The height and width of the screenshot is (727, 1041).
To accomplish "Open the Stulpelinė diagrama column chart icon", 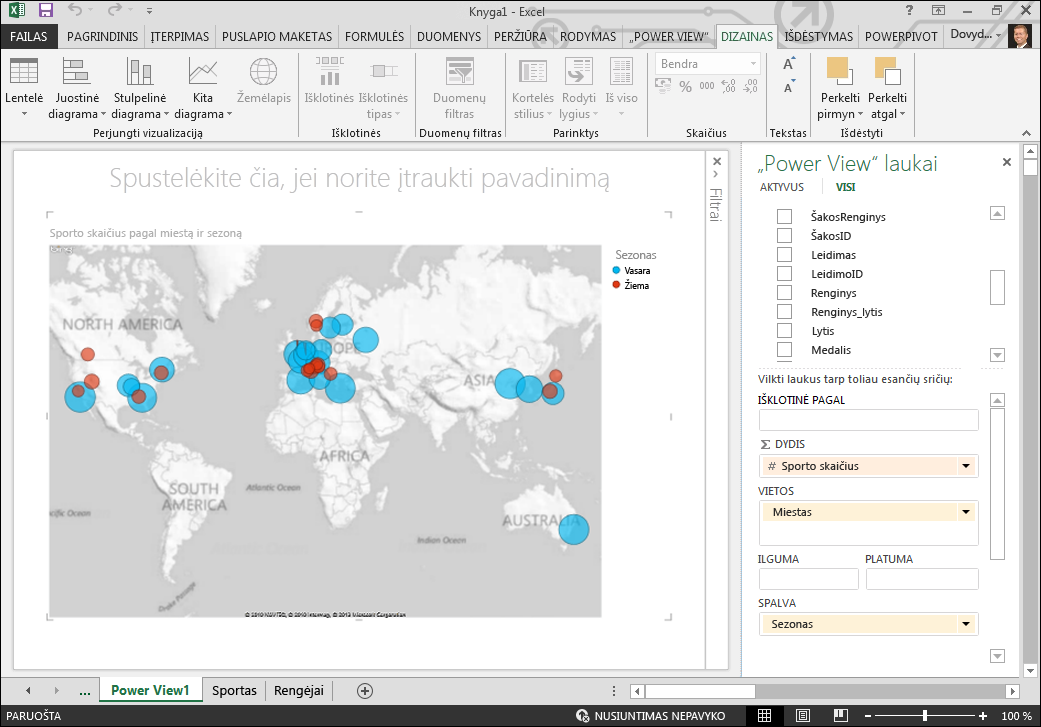I will (139, 71).
